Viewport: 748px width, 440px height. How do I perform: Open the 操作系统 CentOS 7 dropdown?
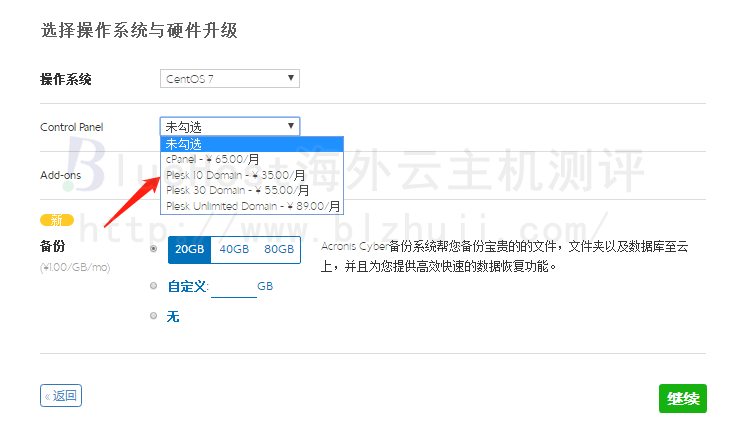coord(229,79)
